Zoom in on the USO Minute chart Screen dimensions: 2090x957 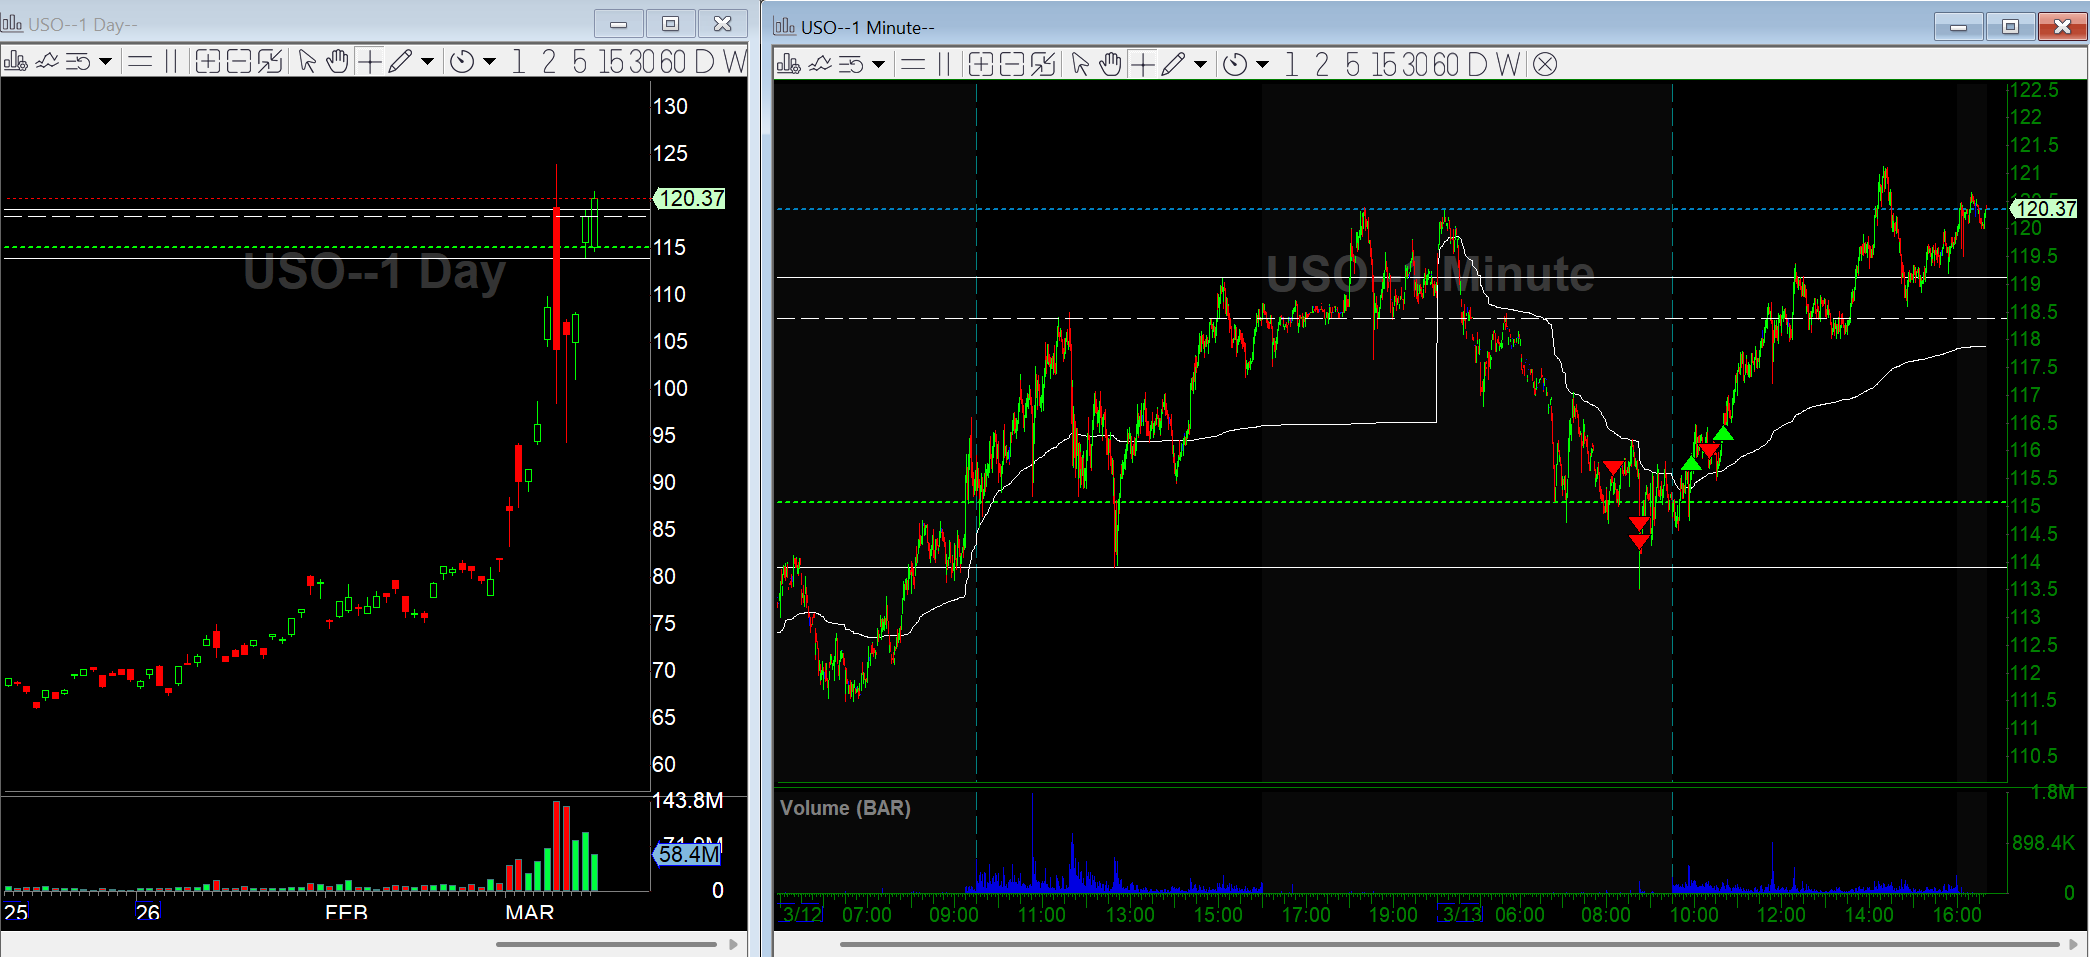coord(981,65)
